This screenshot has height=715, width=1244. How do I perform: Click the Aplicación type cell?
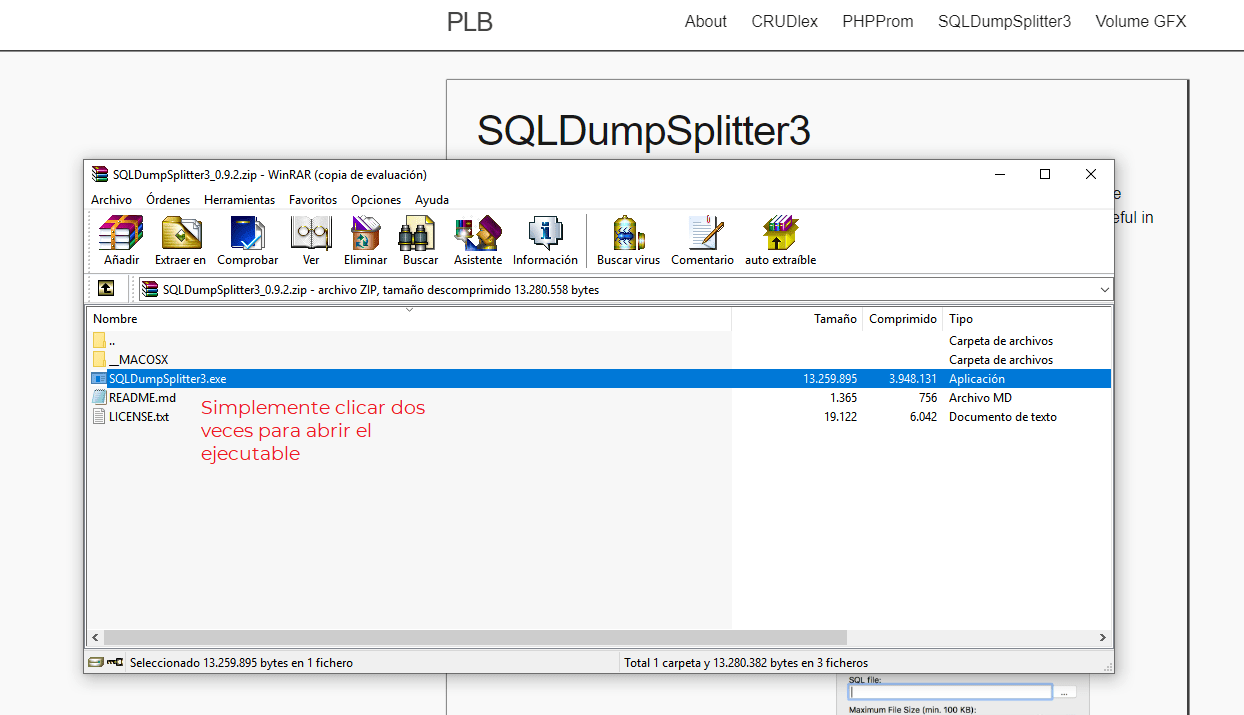click(977, 379)
